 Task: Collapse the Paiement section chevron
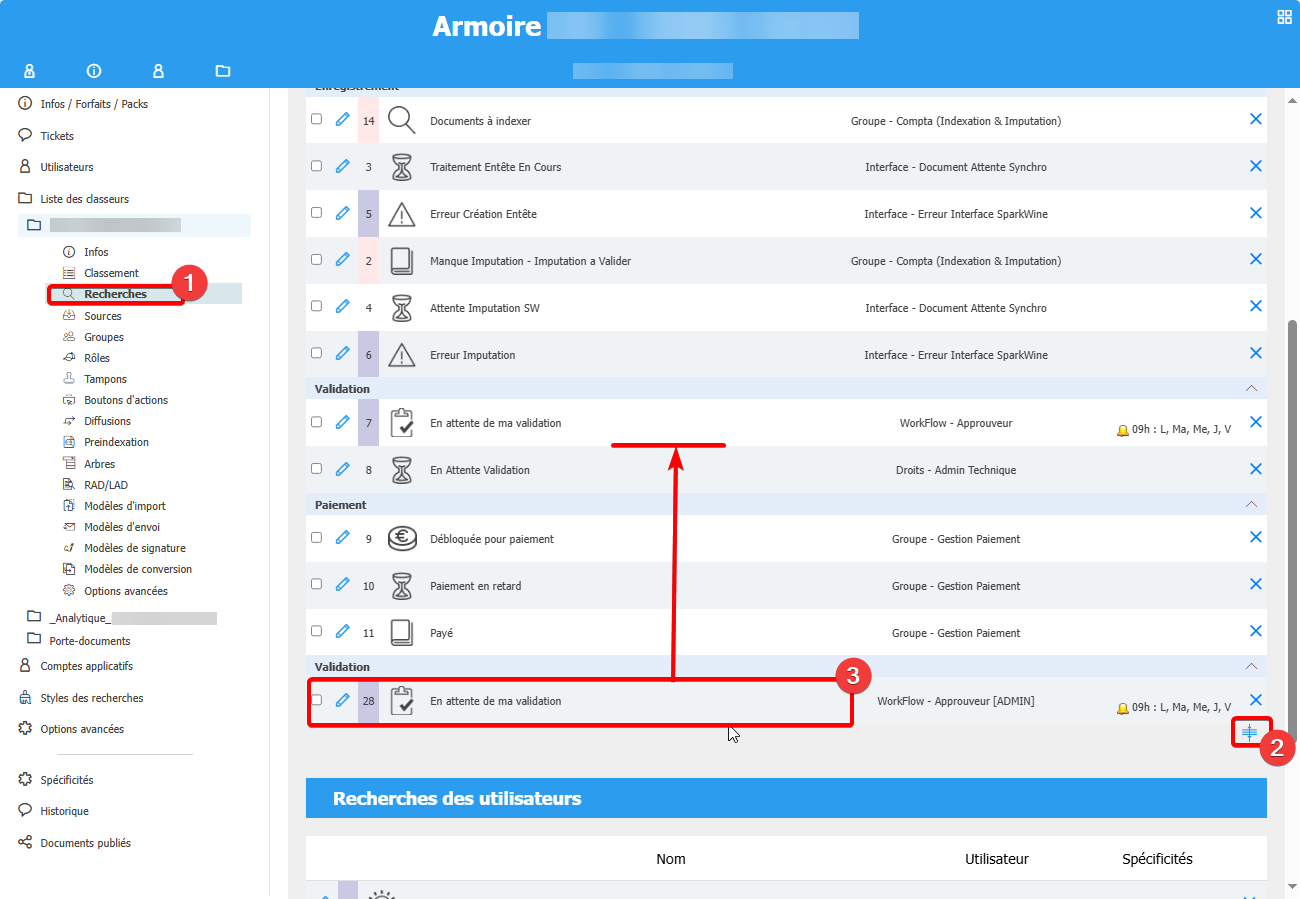click(1250, 505)
